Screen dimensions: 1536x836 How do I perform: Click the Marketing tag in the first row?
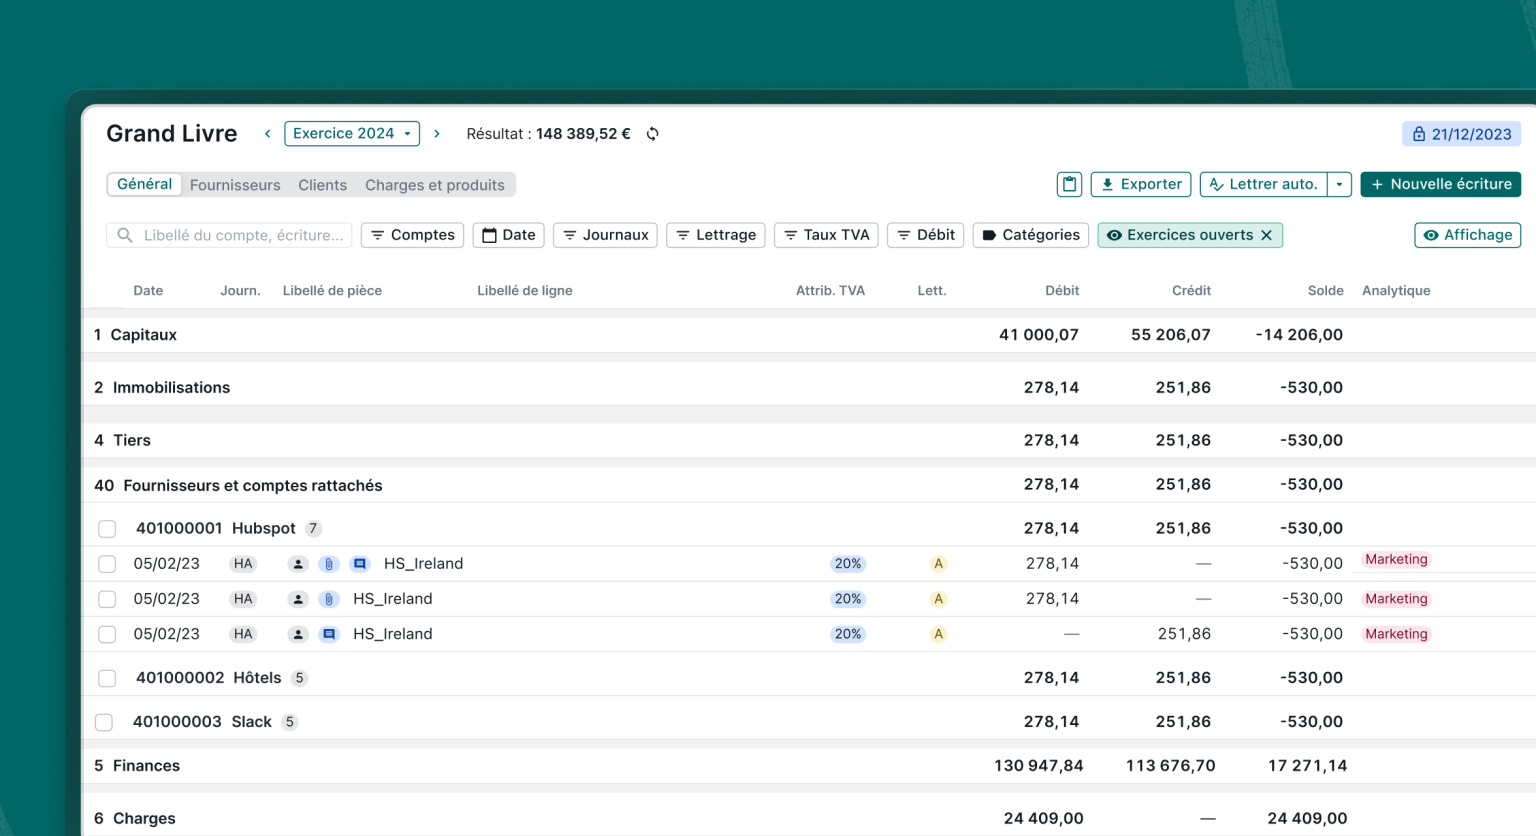(x=1396, y=560)
